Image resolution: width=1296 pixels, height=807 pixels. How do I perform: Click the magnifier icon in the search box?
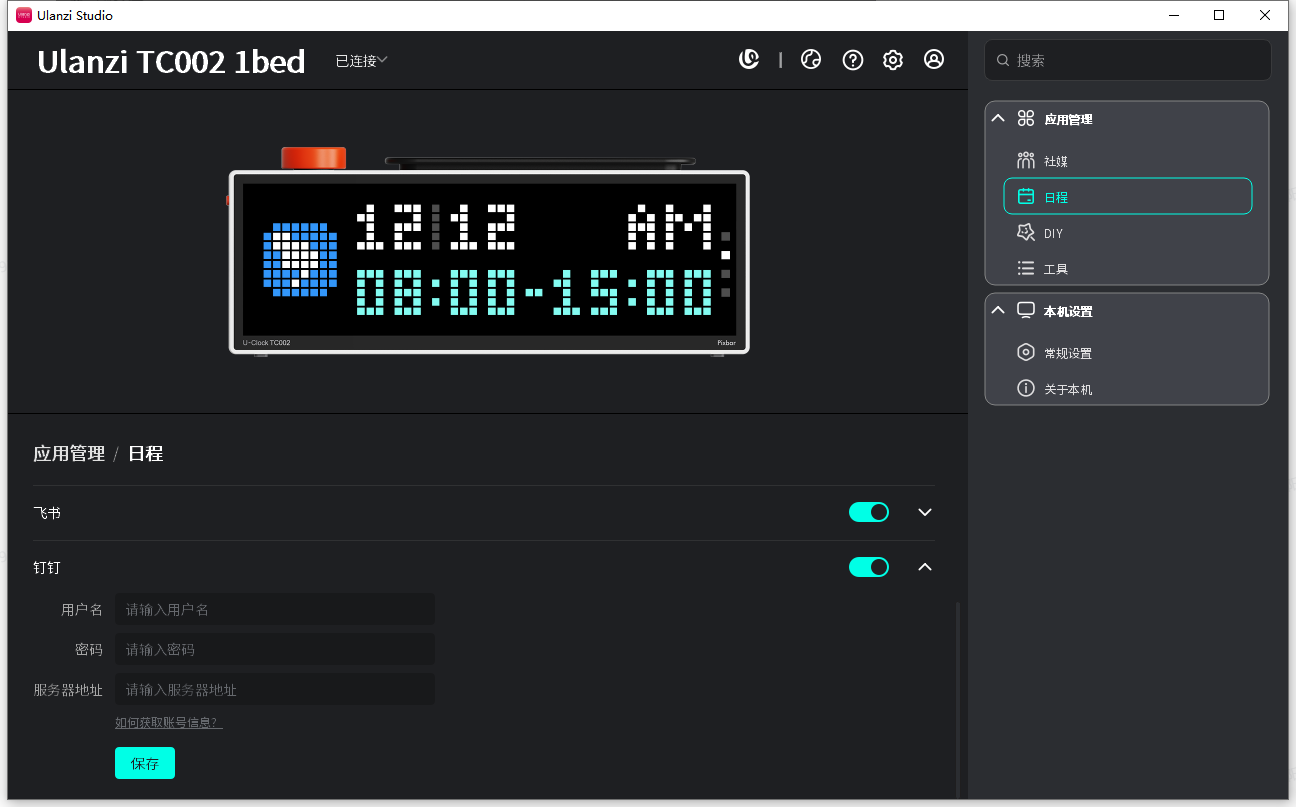tap(1003, 60)
